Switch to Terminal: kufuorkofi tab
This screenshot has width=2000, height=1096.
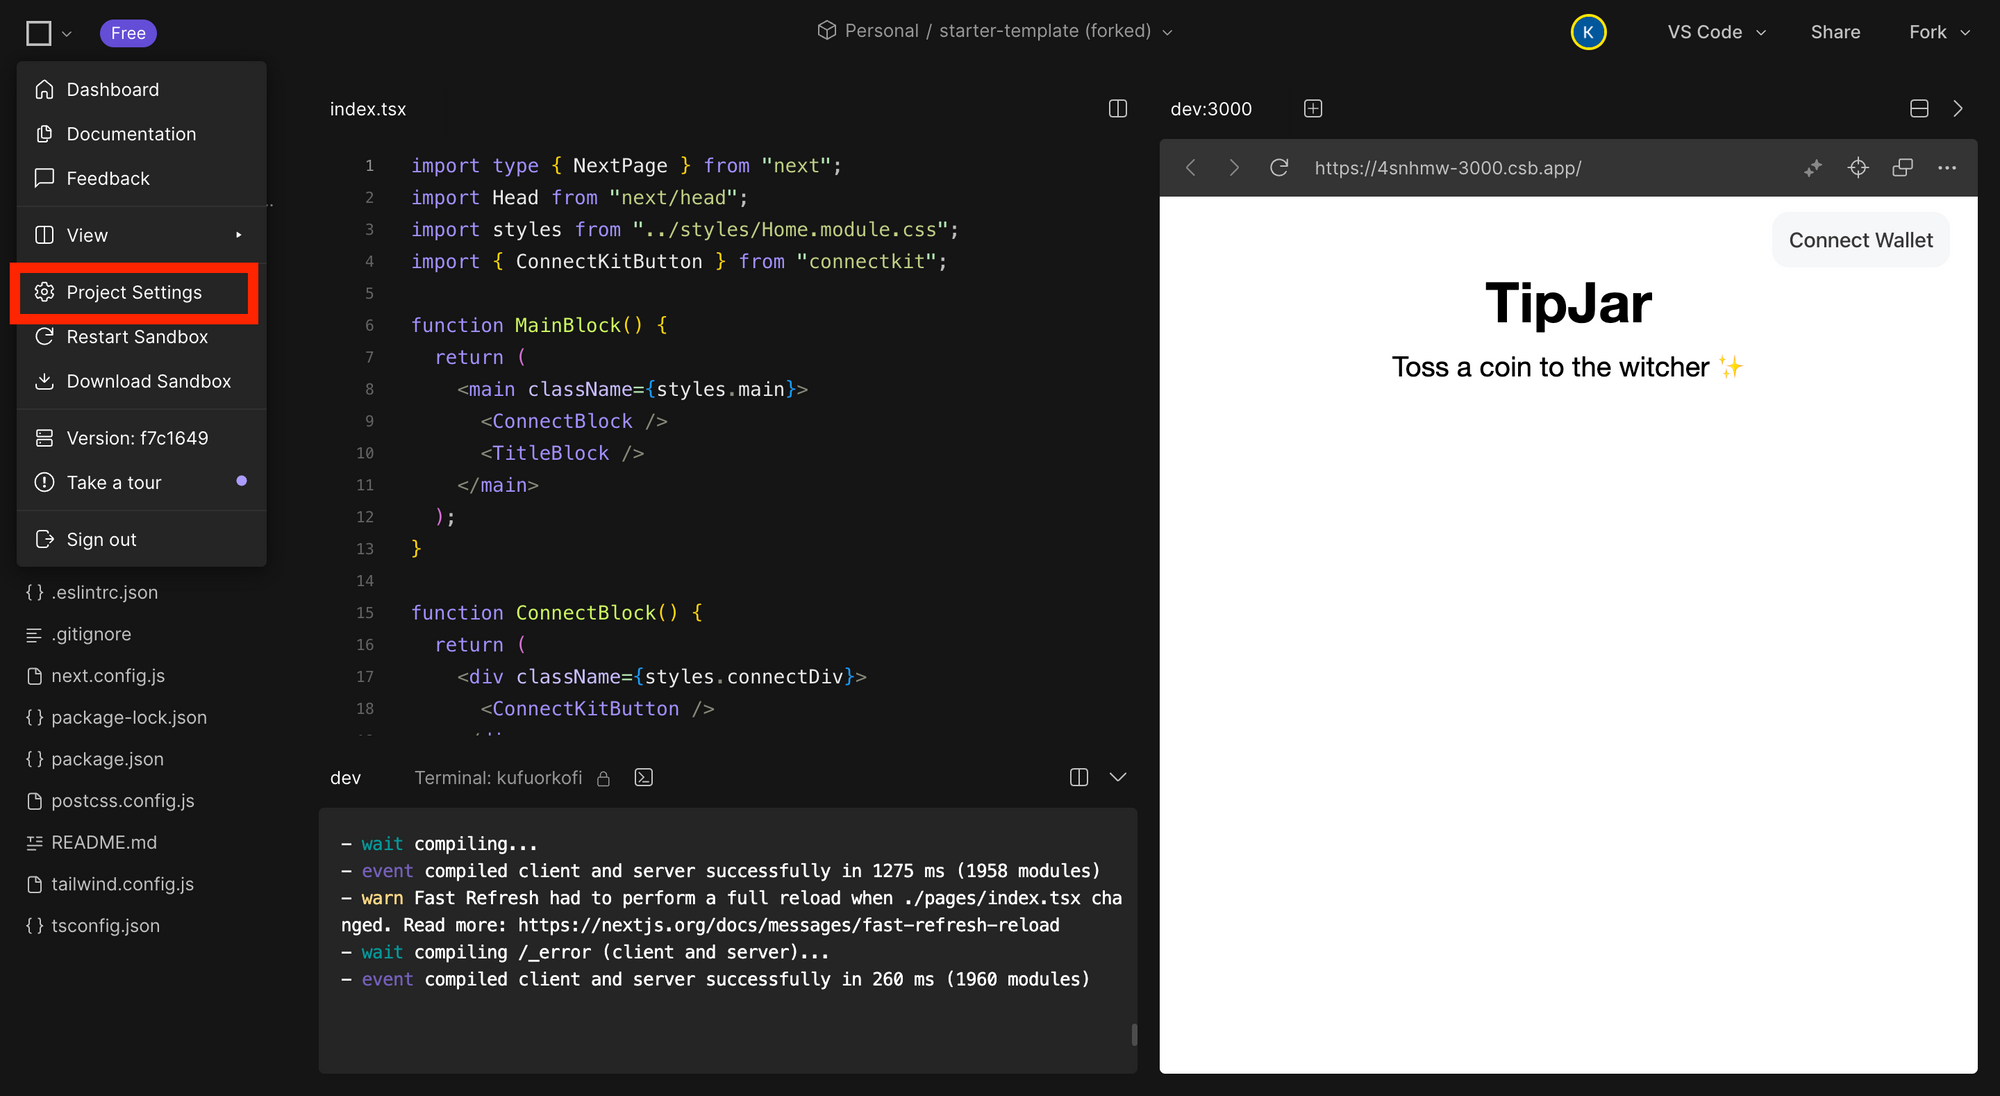click(498, 777)
